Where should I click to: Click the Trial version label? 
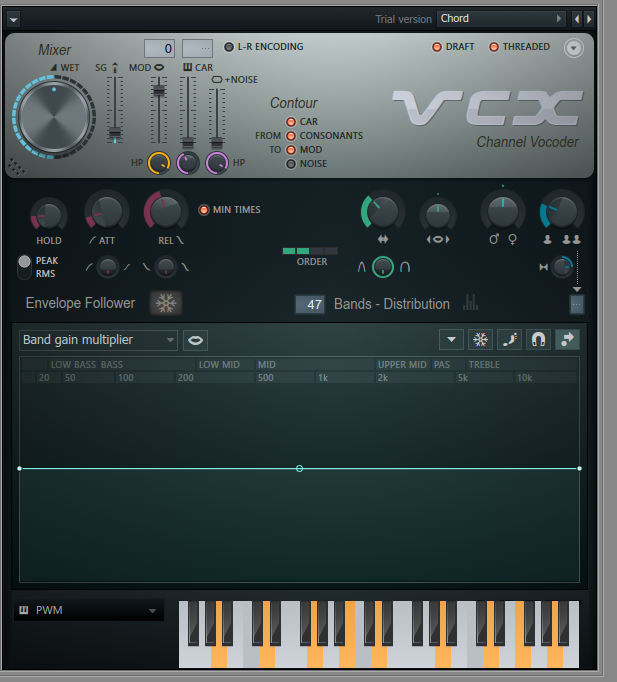404,19
